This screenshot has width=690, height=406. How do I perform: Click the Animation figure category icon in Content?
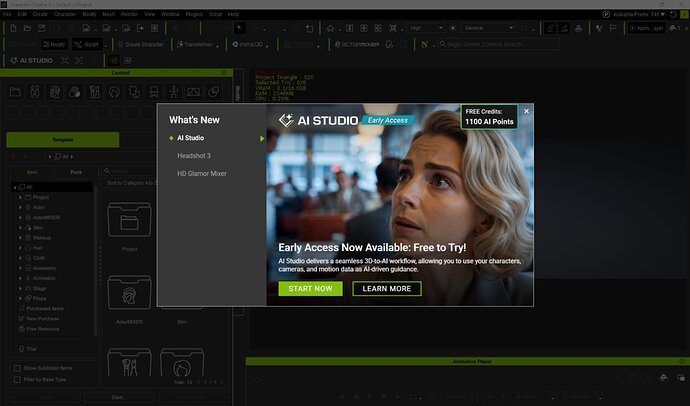coord(174,92)
